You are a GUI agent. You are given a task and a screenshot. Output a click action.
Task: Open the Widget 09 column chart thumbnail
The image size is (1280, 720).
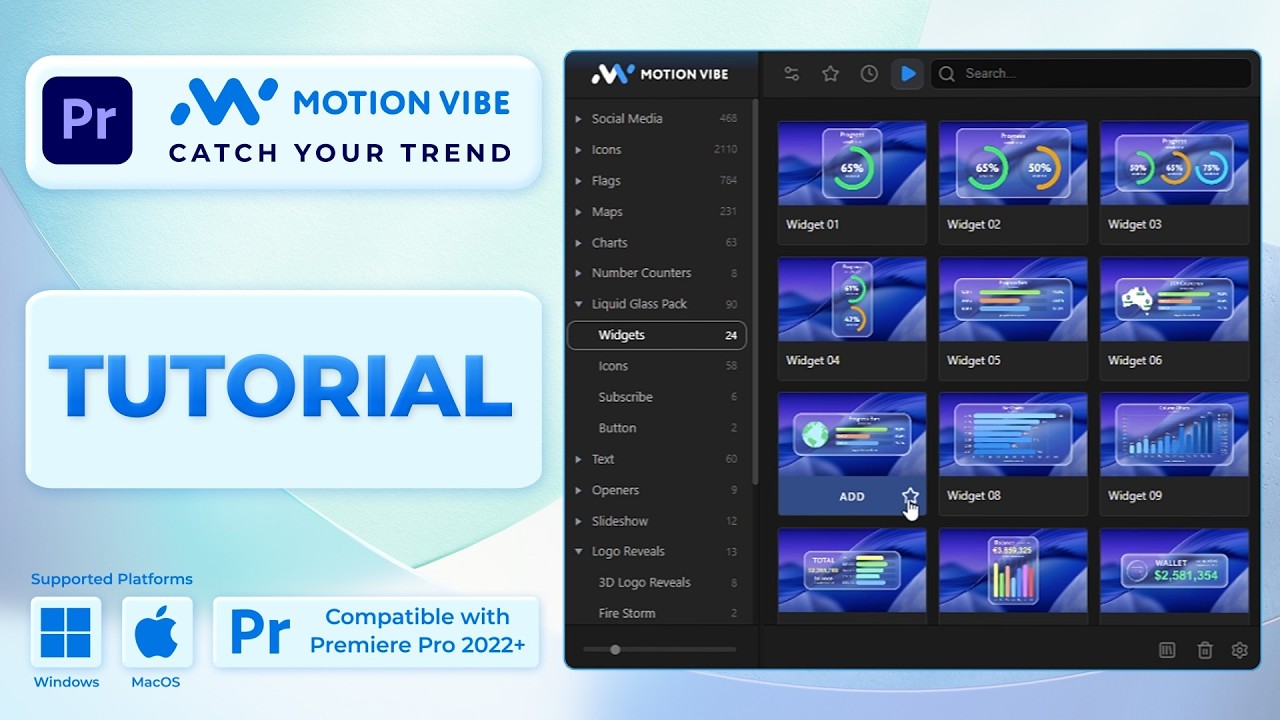click(x=1174, y=434)
